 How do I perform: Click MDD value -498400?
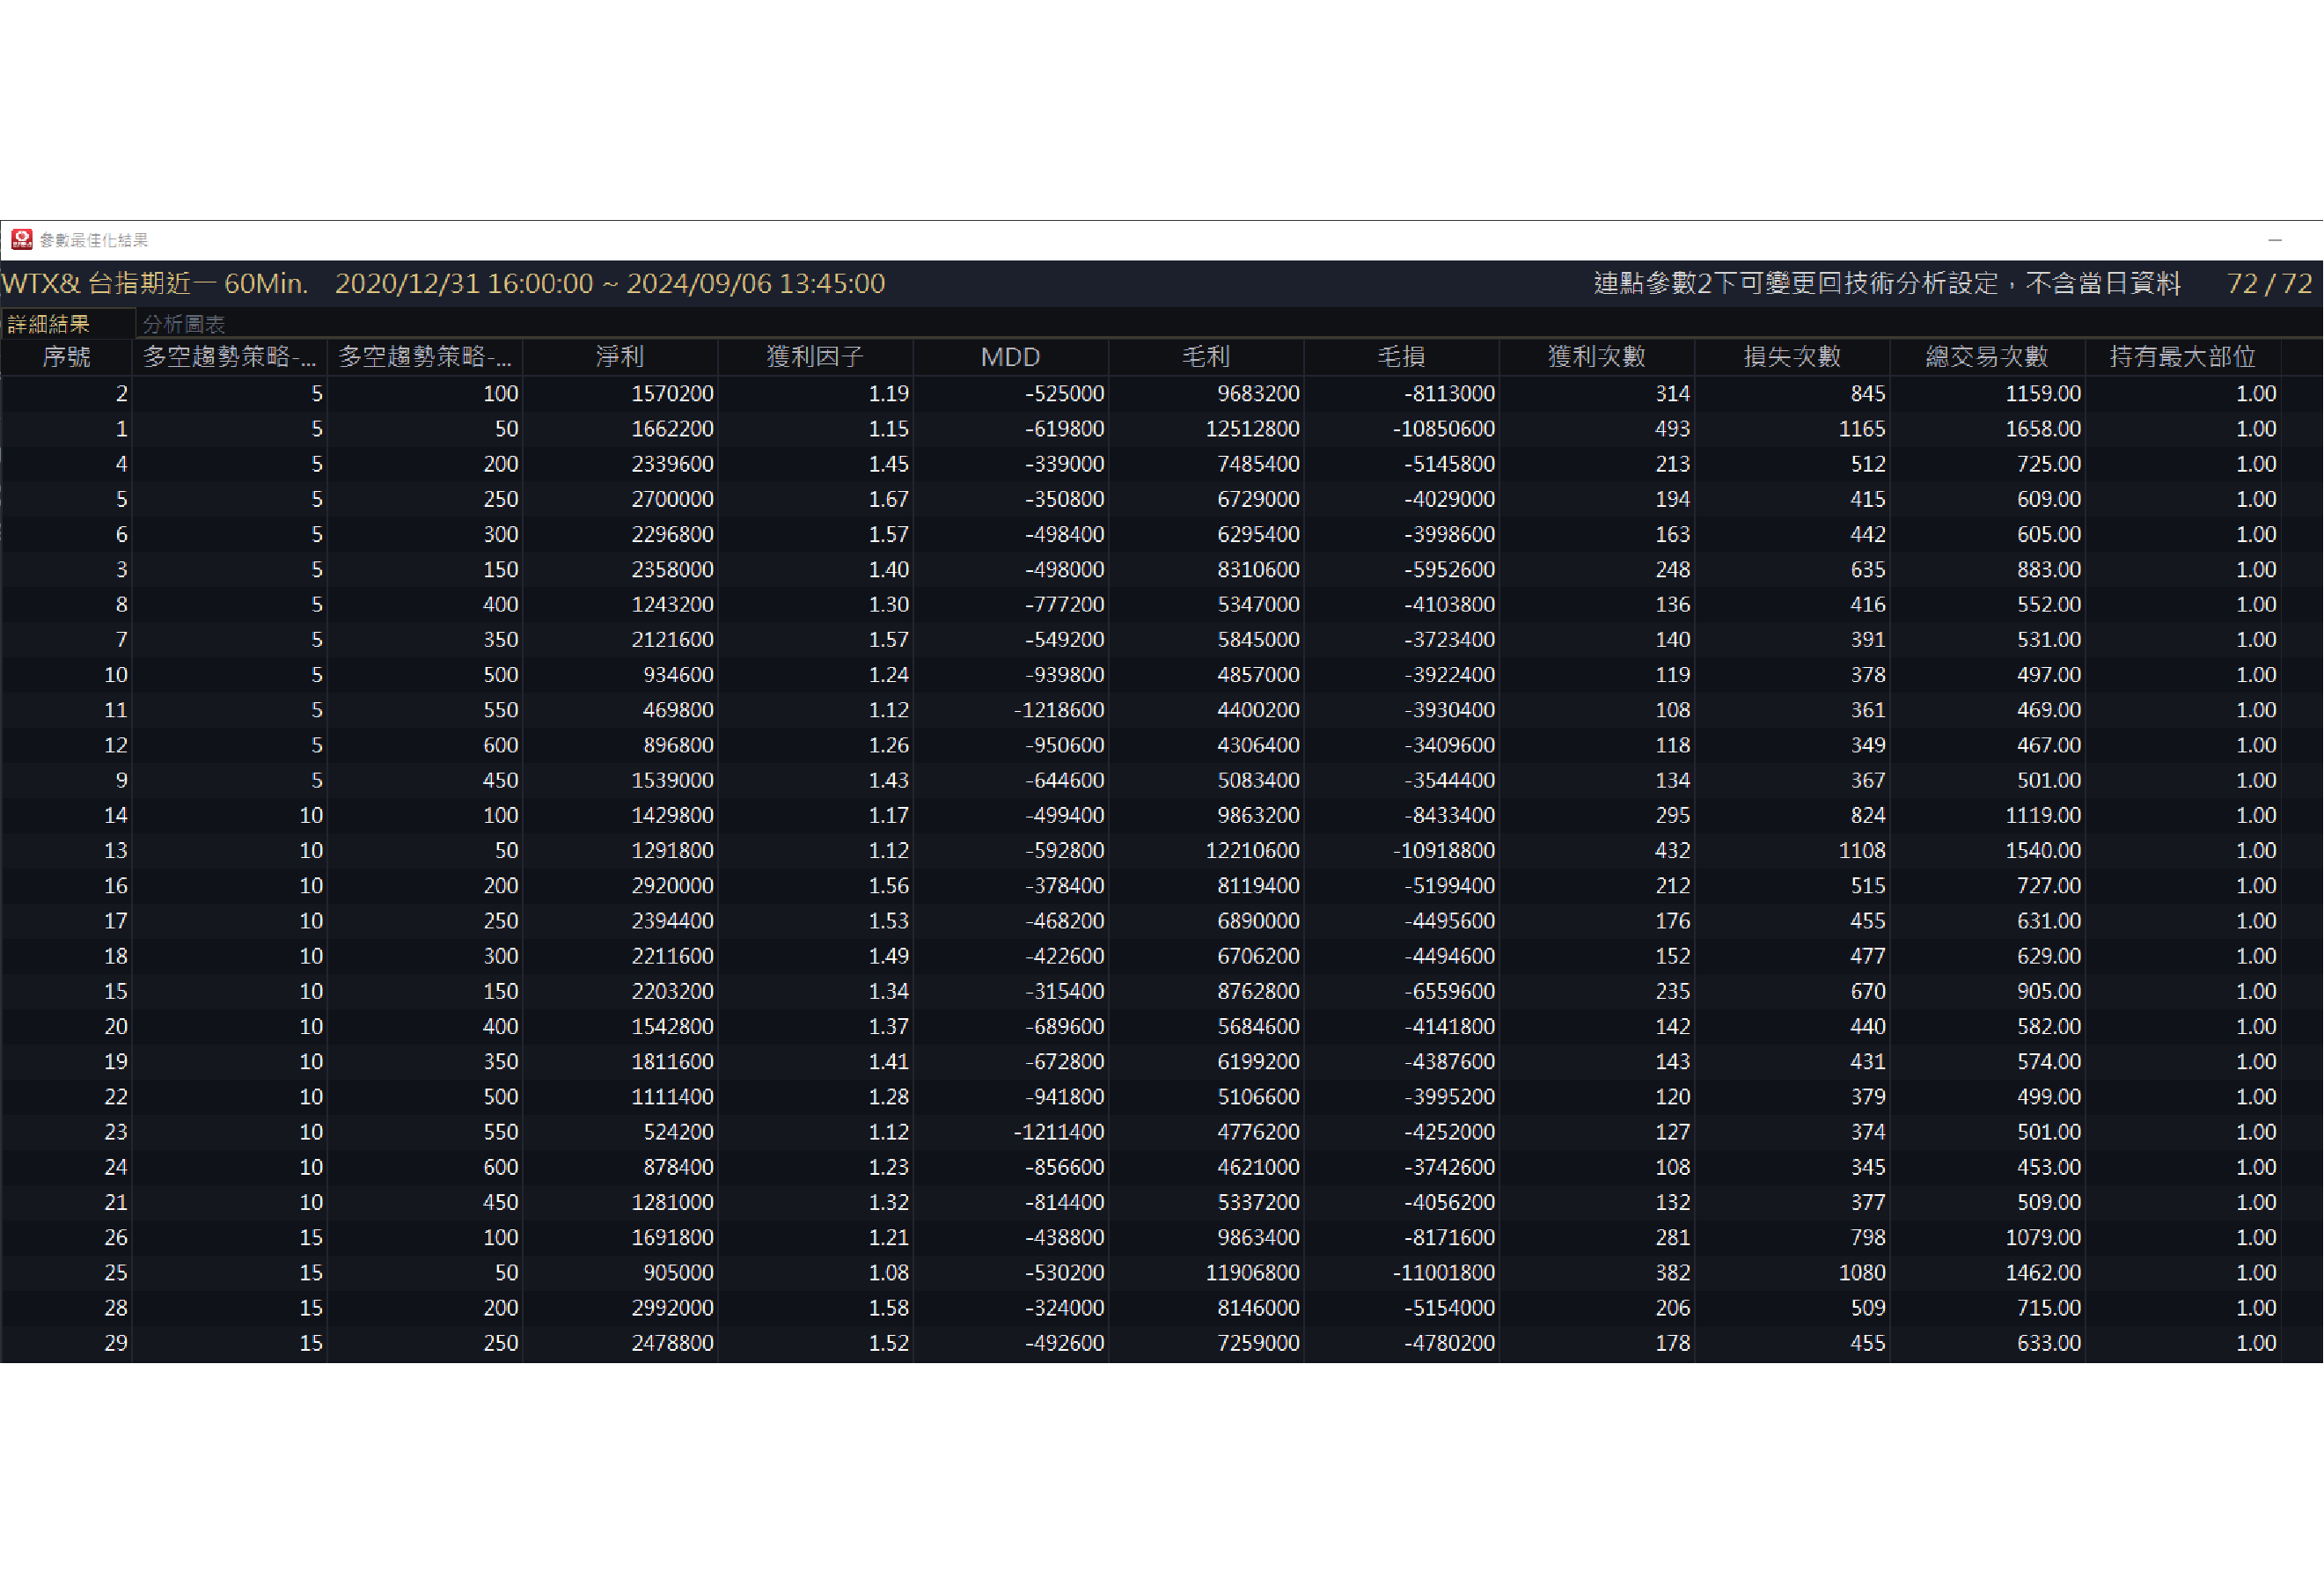pos(1064,534)
